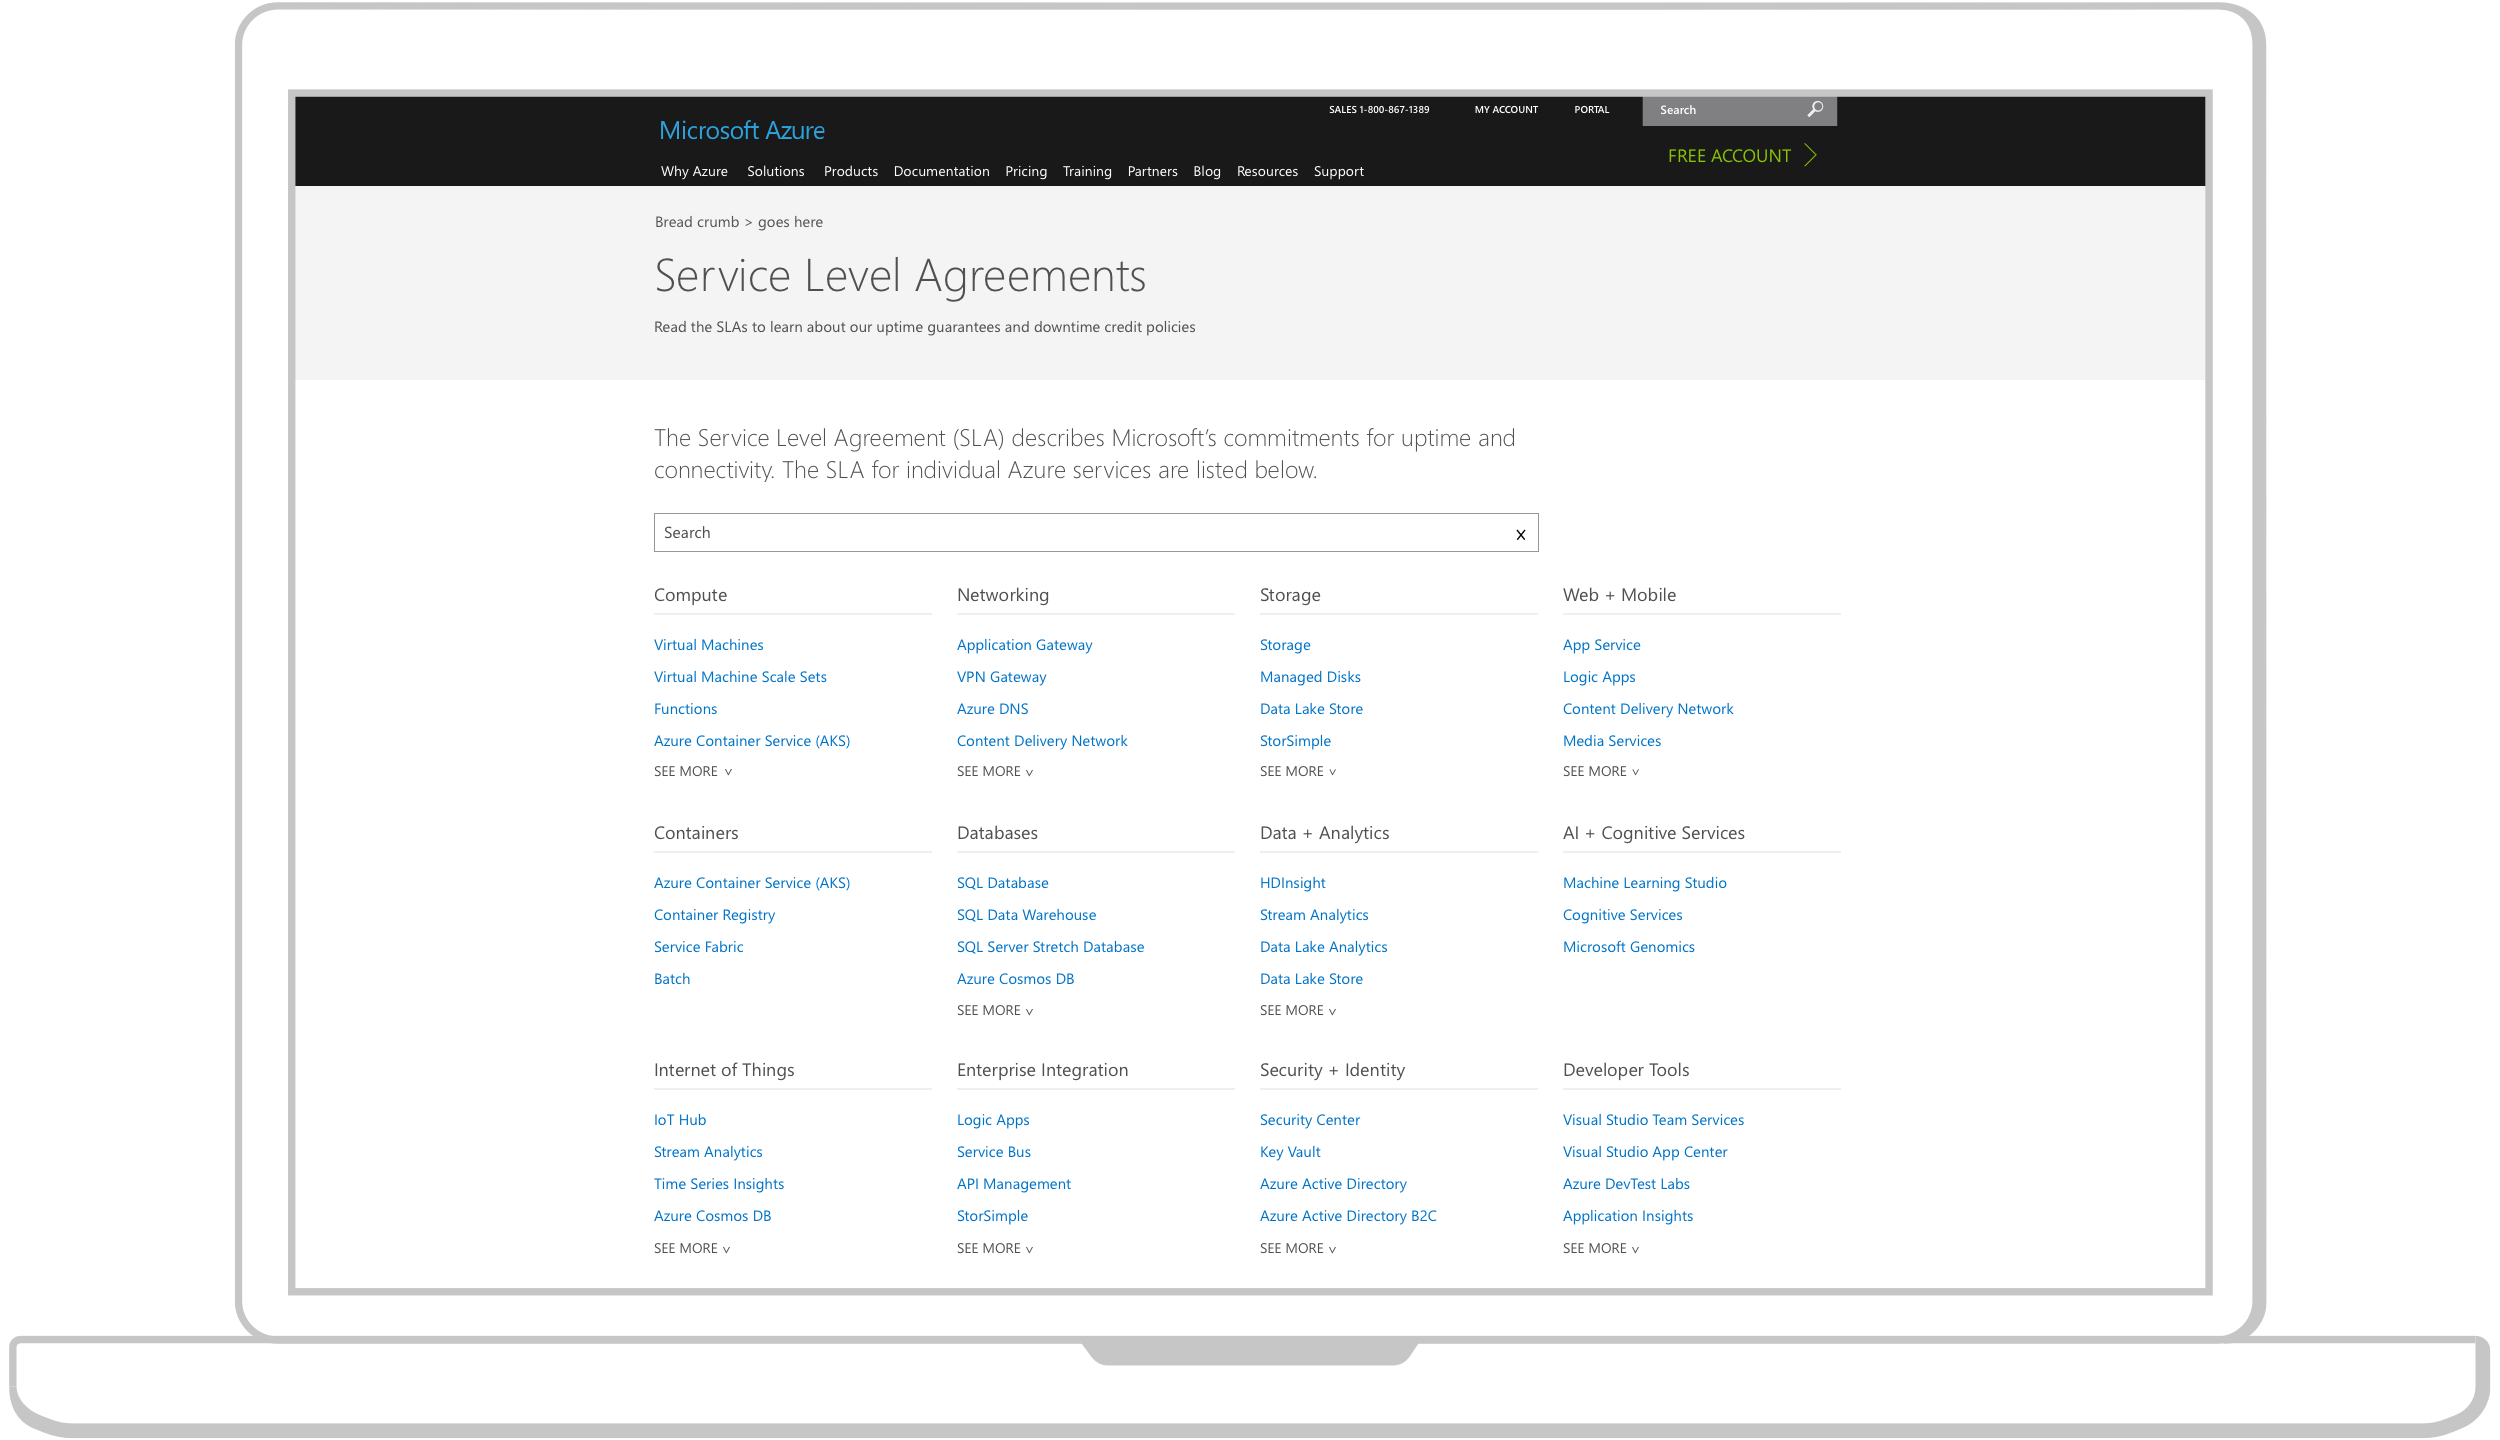Open the Virtual Machines SLA link
The image size is (2500, 1440).
(x=708, y=645)
